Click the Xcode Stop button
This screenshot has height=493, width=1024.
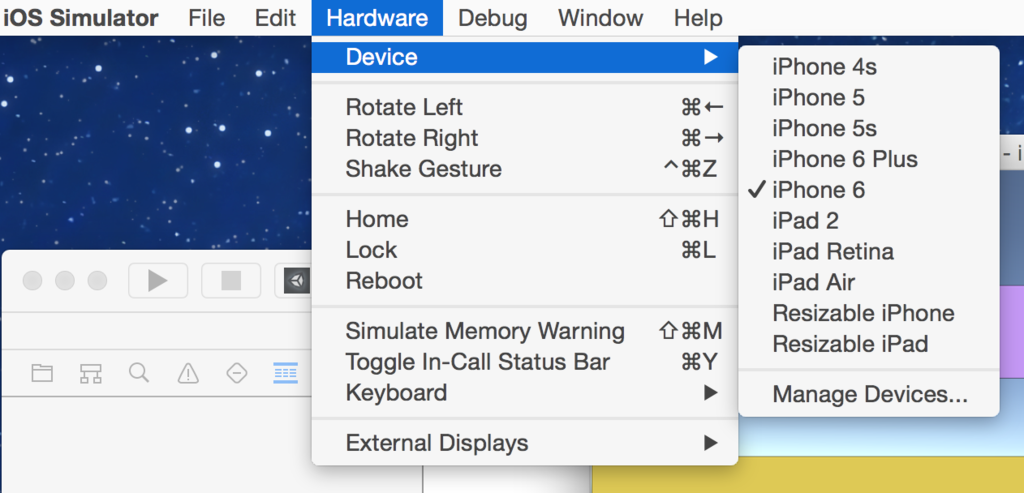point(231,281)
